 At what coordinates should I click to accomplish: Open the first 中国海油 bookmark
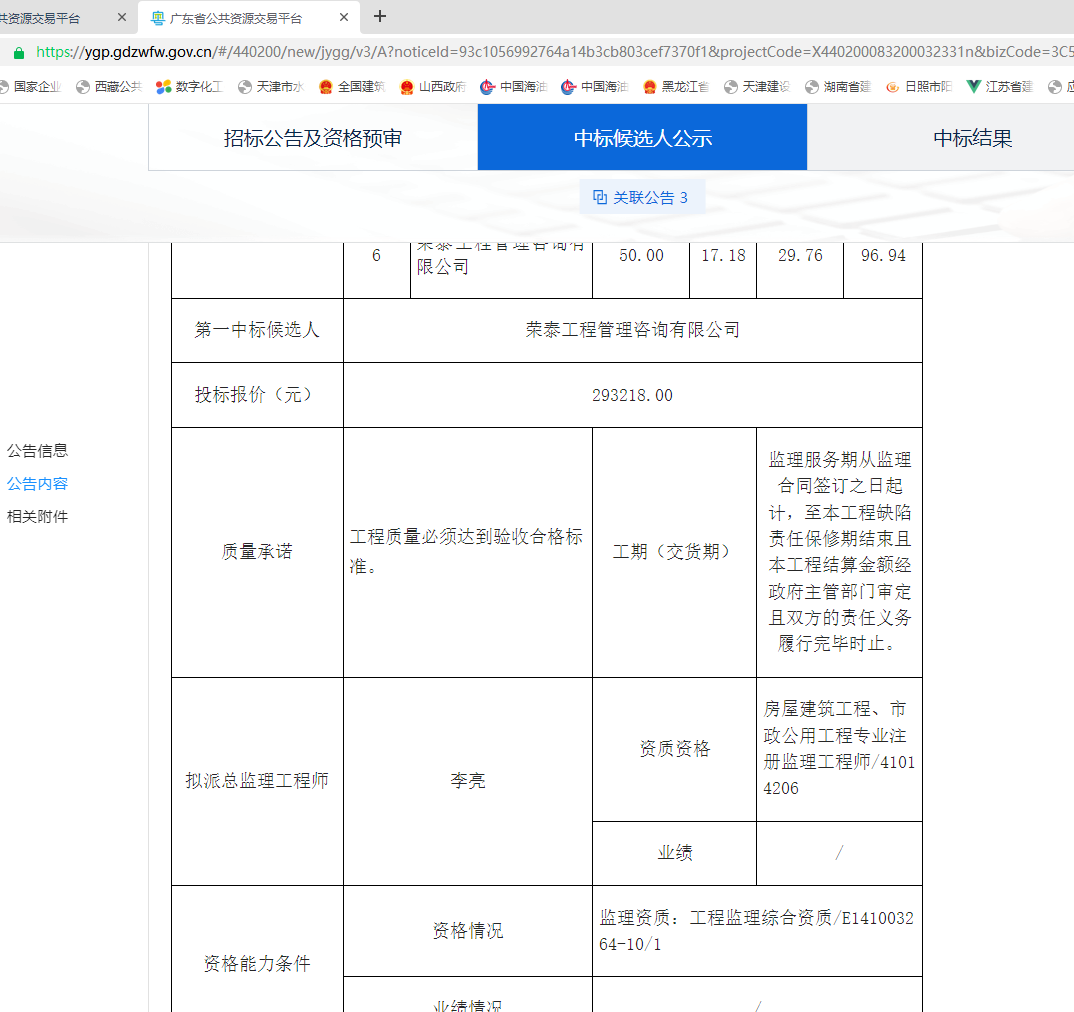[514, 87]
